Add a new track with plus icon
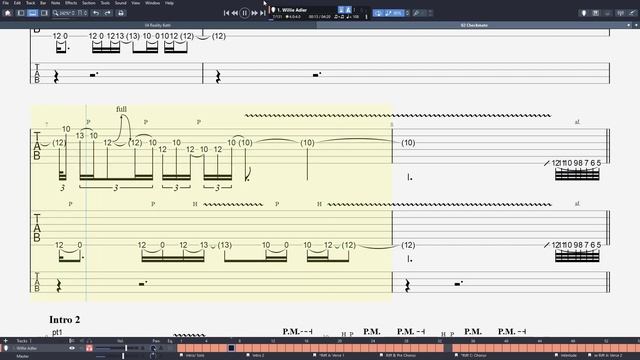Image resolution: width=640 pixels, height=360 pixels. pos(5,340)
